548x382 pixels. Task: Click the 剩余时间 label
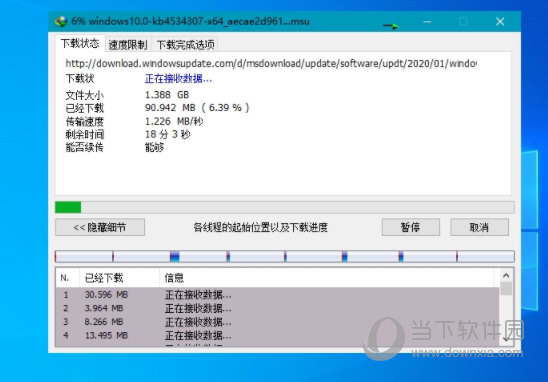[85, 135]
